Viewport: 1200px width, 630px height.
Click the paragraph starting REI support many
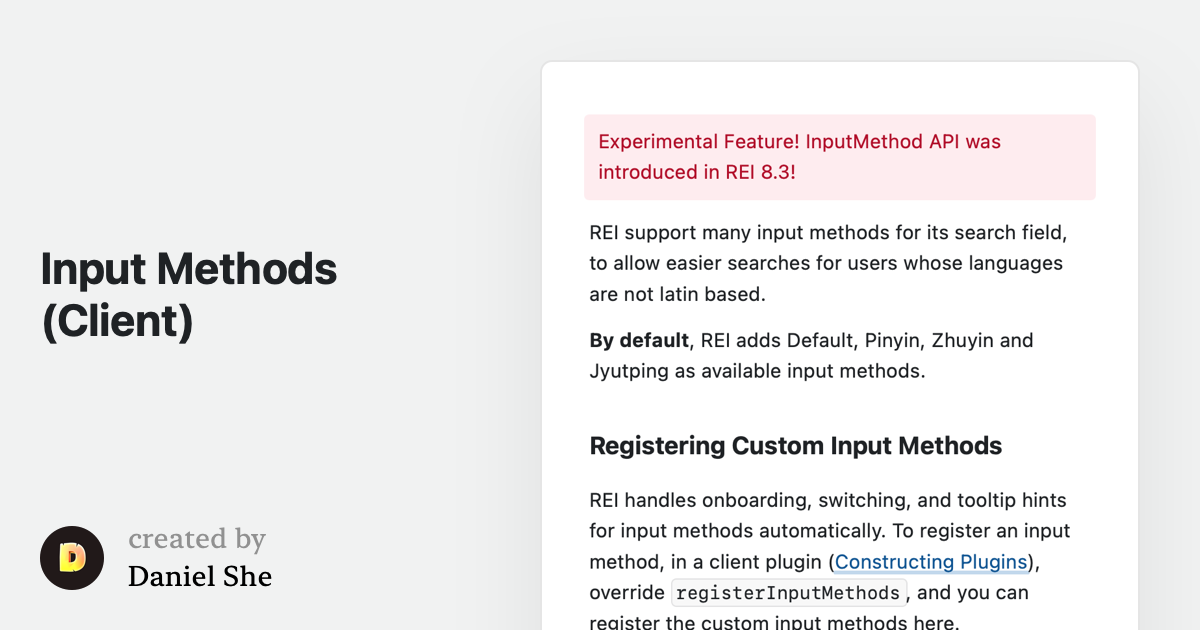828,264
